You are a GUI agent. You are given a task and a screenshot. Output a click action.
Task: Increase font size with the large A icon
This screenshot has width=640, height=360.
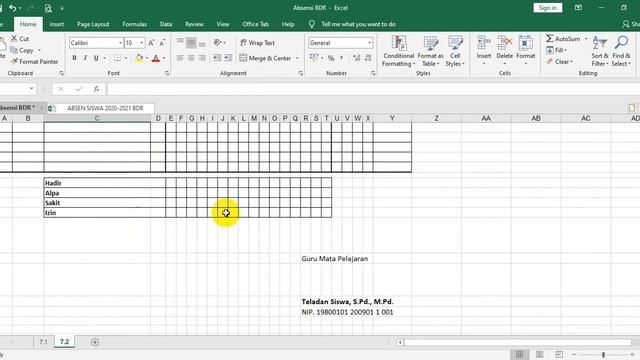pos(151,42)
